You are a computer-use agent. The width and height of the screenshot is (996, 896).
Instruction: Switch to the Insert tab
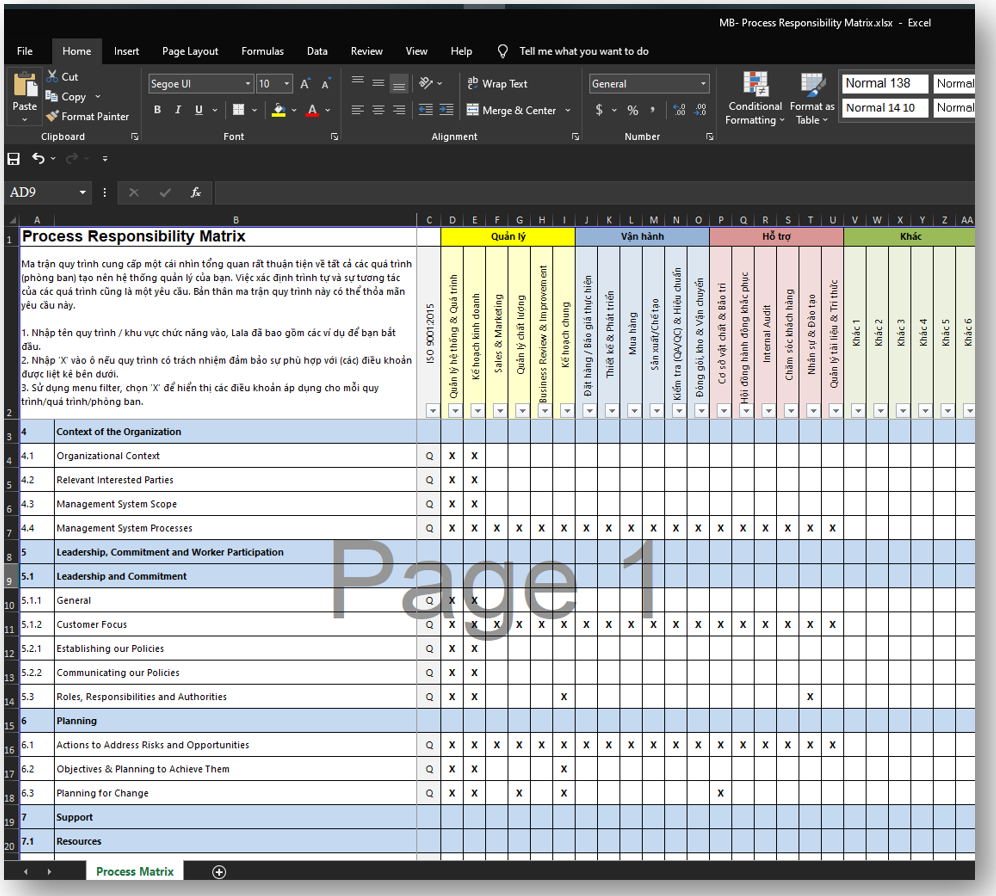coord(126,51)
